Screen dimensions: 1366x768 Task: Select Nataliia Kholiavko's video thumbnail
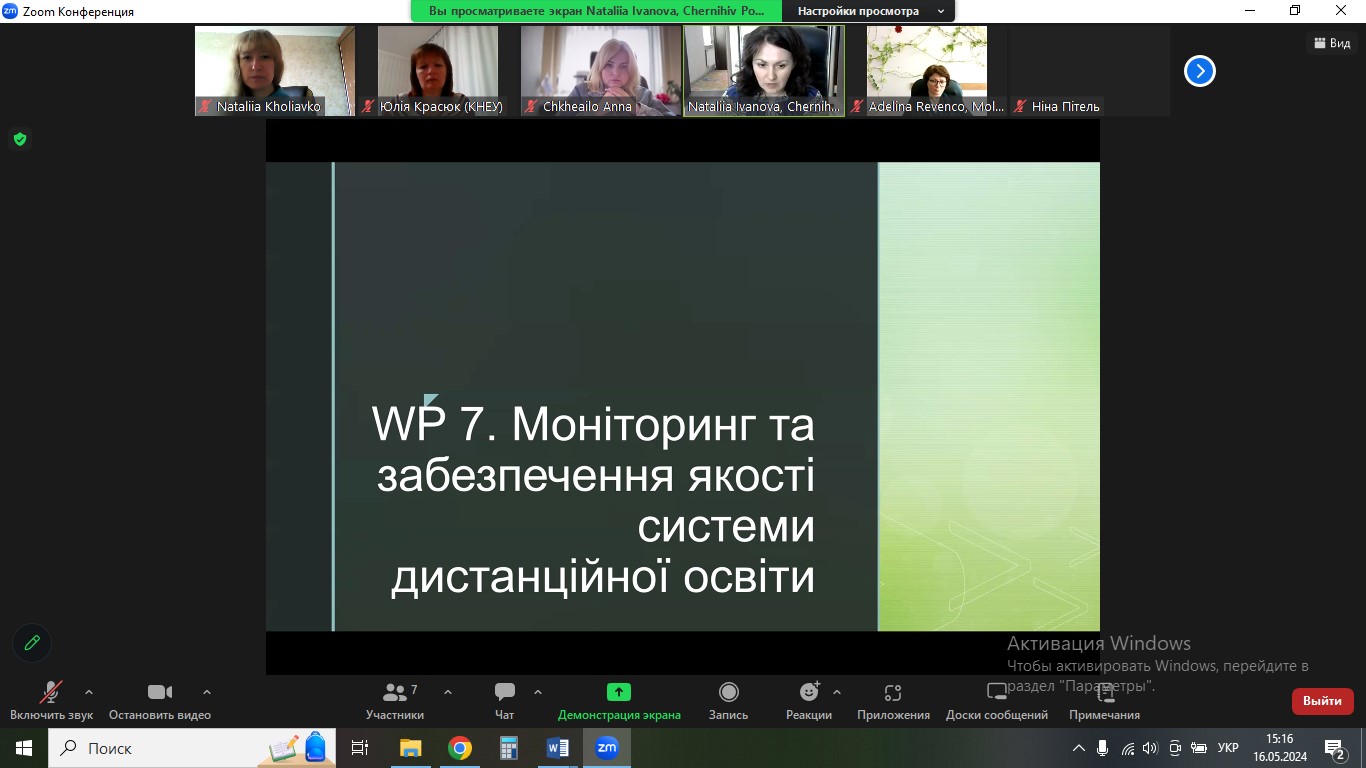coord(274,71)
